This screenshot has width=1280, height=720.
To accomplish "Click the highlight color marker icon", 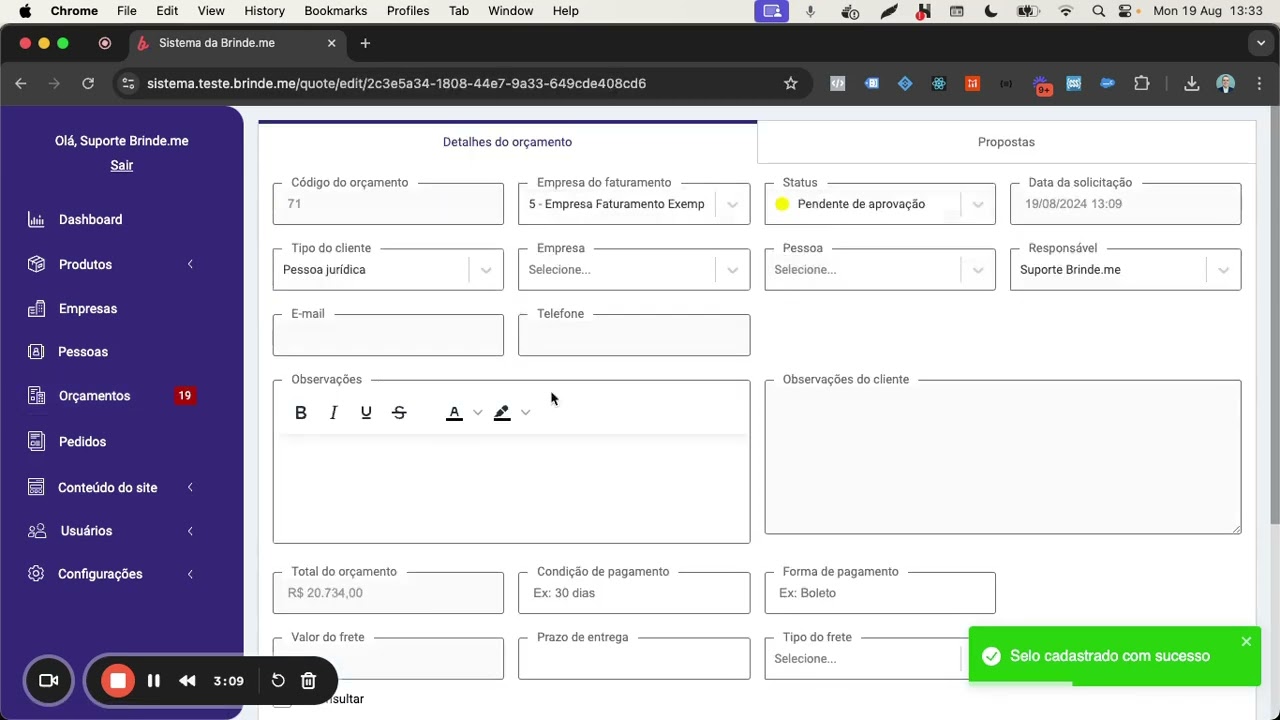I will [502, 413].
